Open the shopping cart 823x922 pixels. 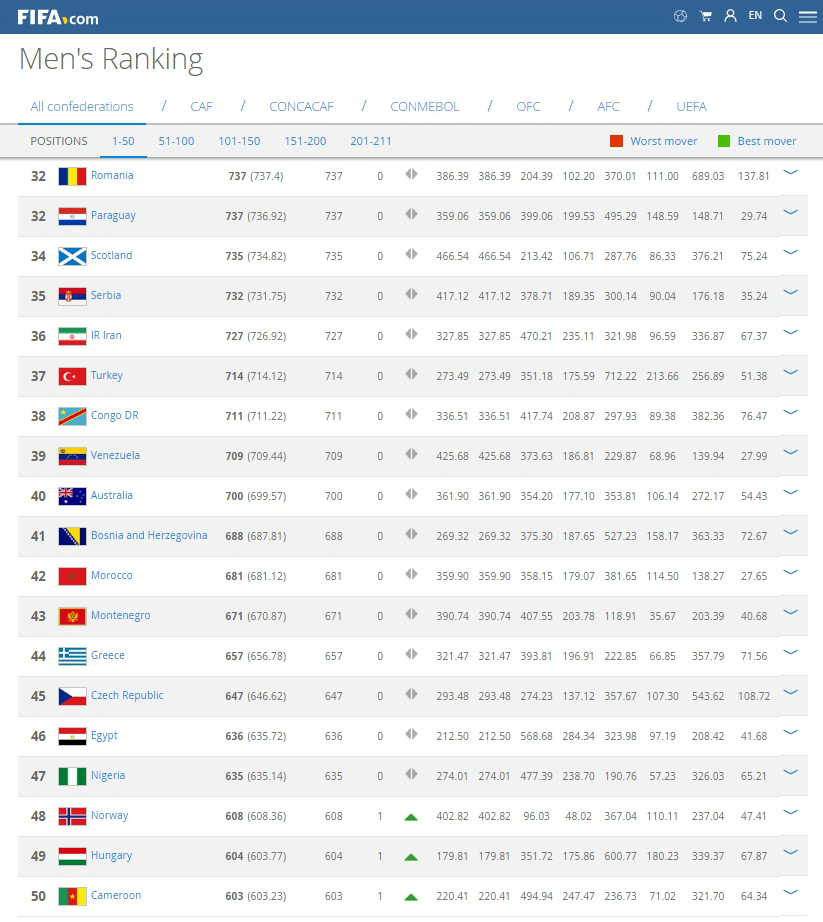706,16
